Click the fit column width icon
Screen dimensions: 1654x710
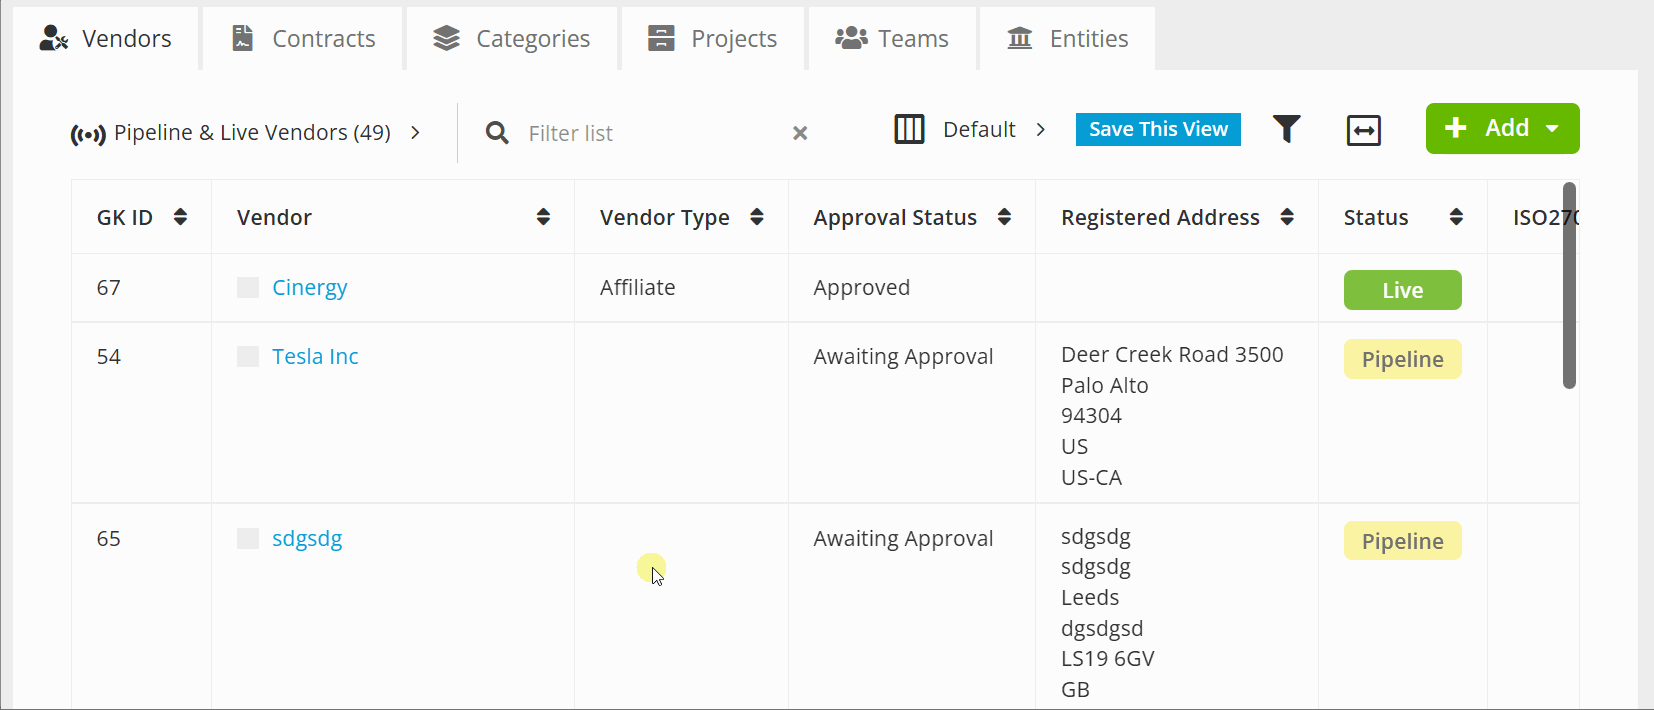click(x=1363, y=130)
